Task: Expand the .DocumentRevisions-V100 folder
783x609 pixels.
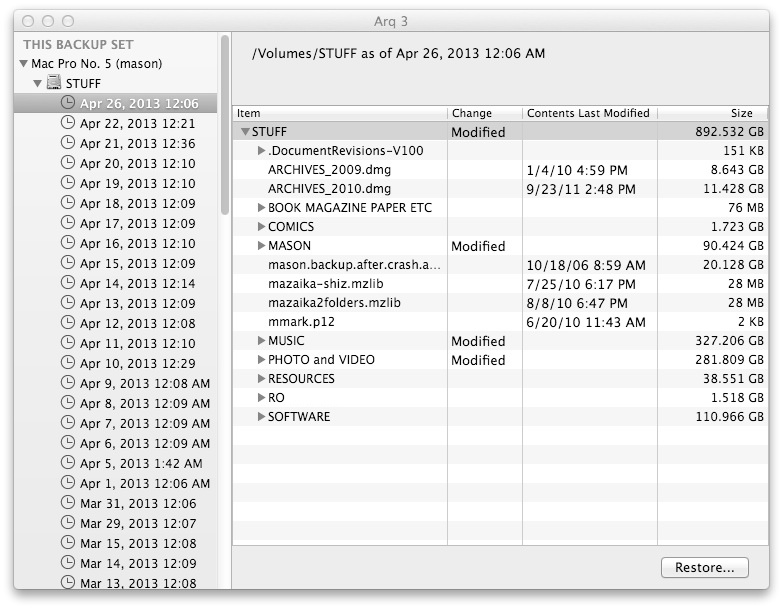Action: point(261,150)
